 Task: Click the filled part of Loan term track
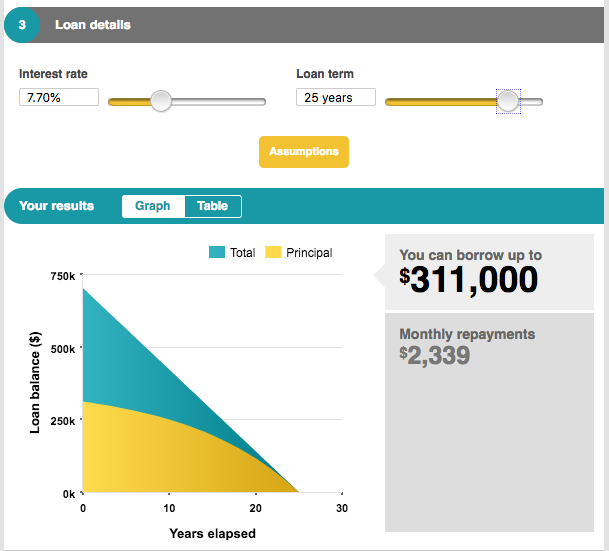[x=440, y=101]
